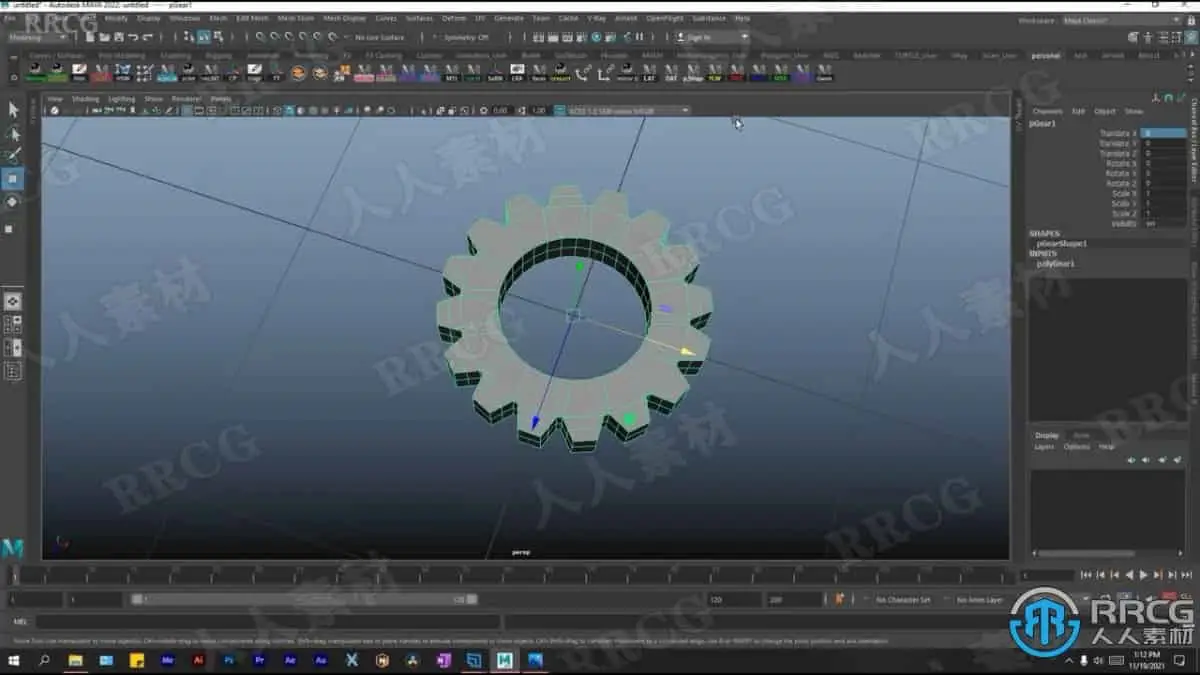Open Sign In account dropdown
The image size is (1200, 675).
714,37
